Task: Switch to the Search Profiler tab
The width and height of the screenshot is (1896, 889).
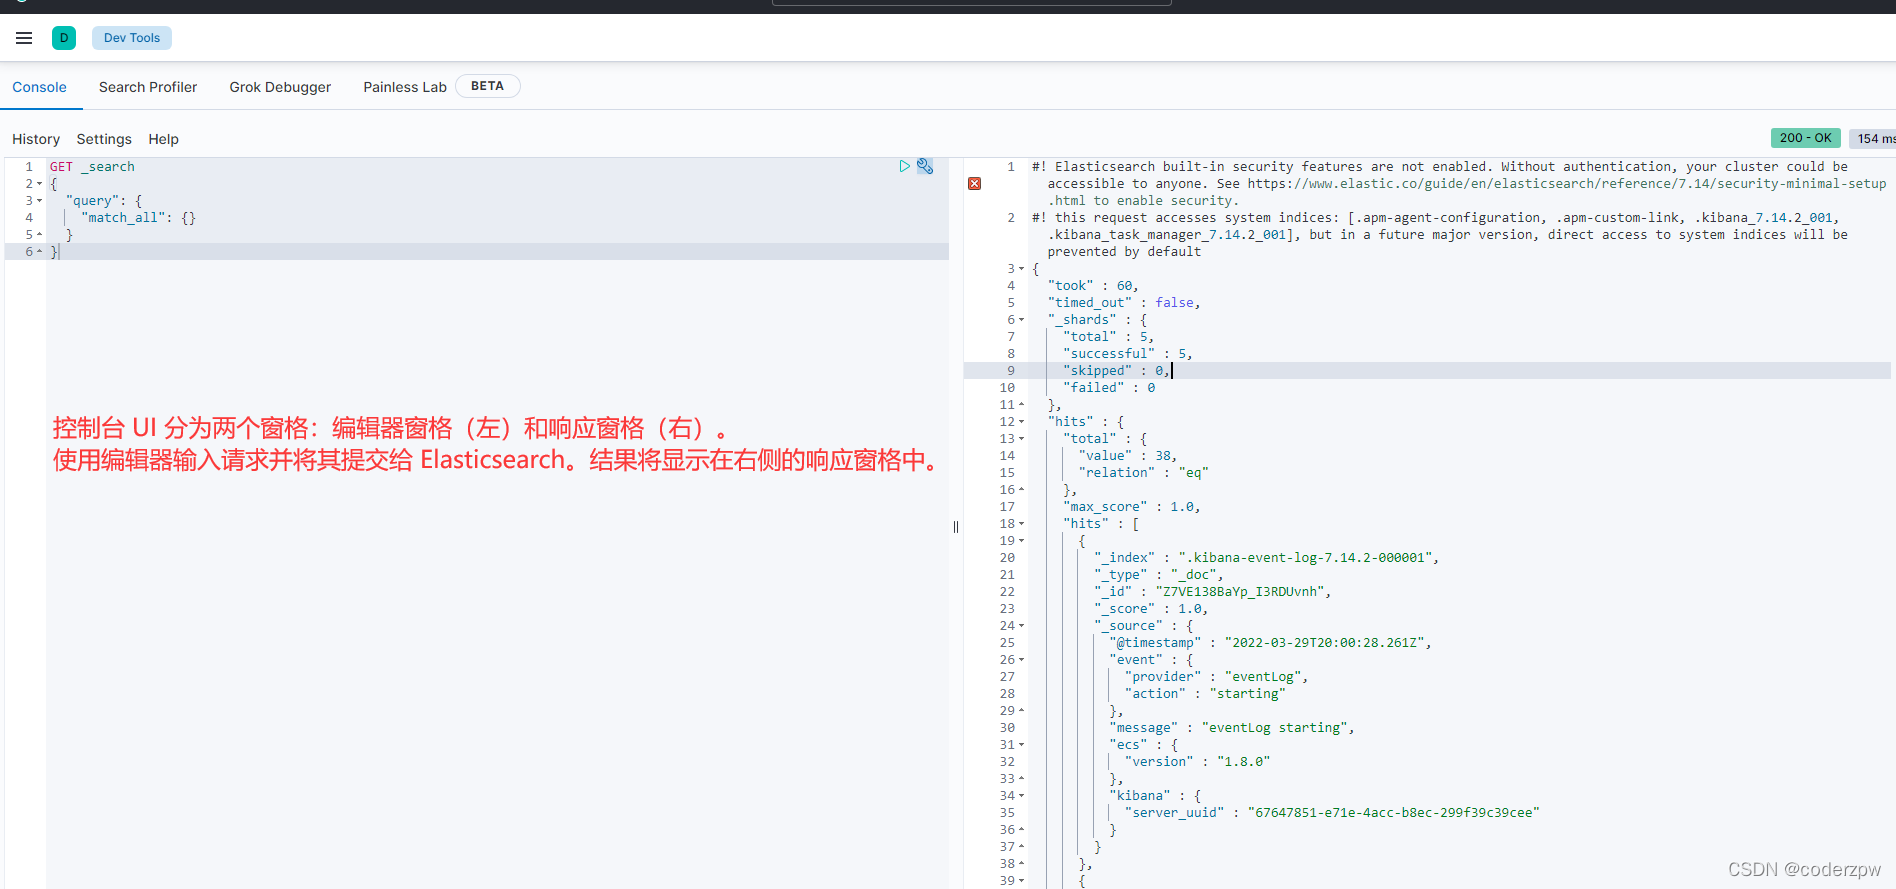Action: coord(148,87)
